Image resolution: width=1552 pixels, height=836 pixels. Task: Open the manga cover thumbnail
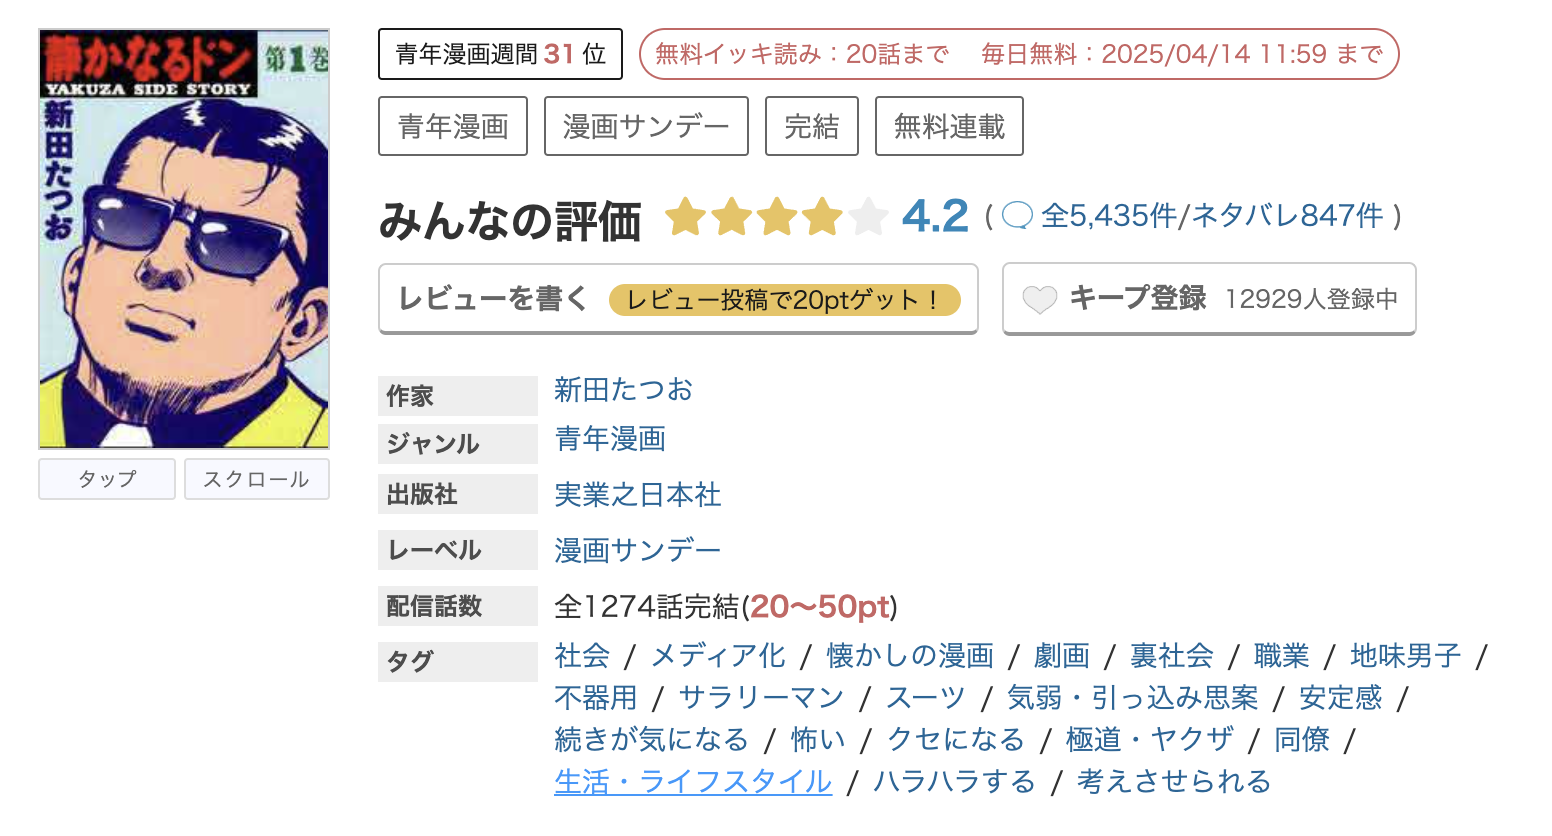click(183, 237)
